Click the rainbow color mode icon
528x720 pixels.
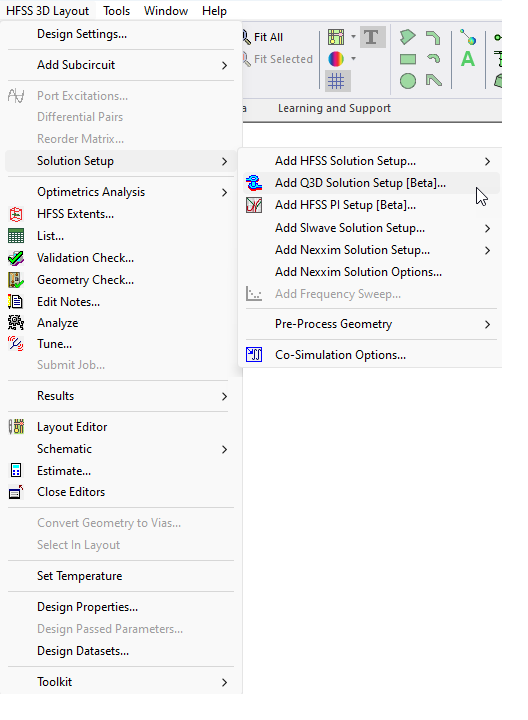point(336,59)
